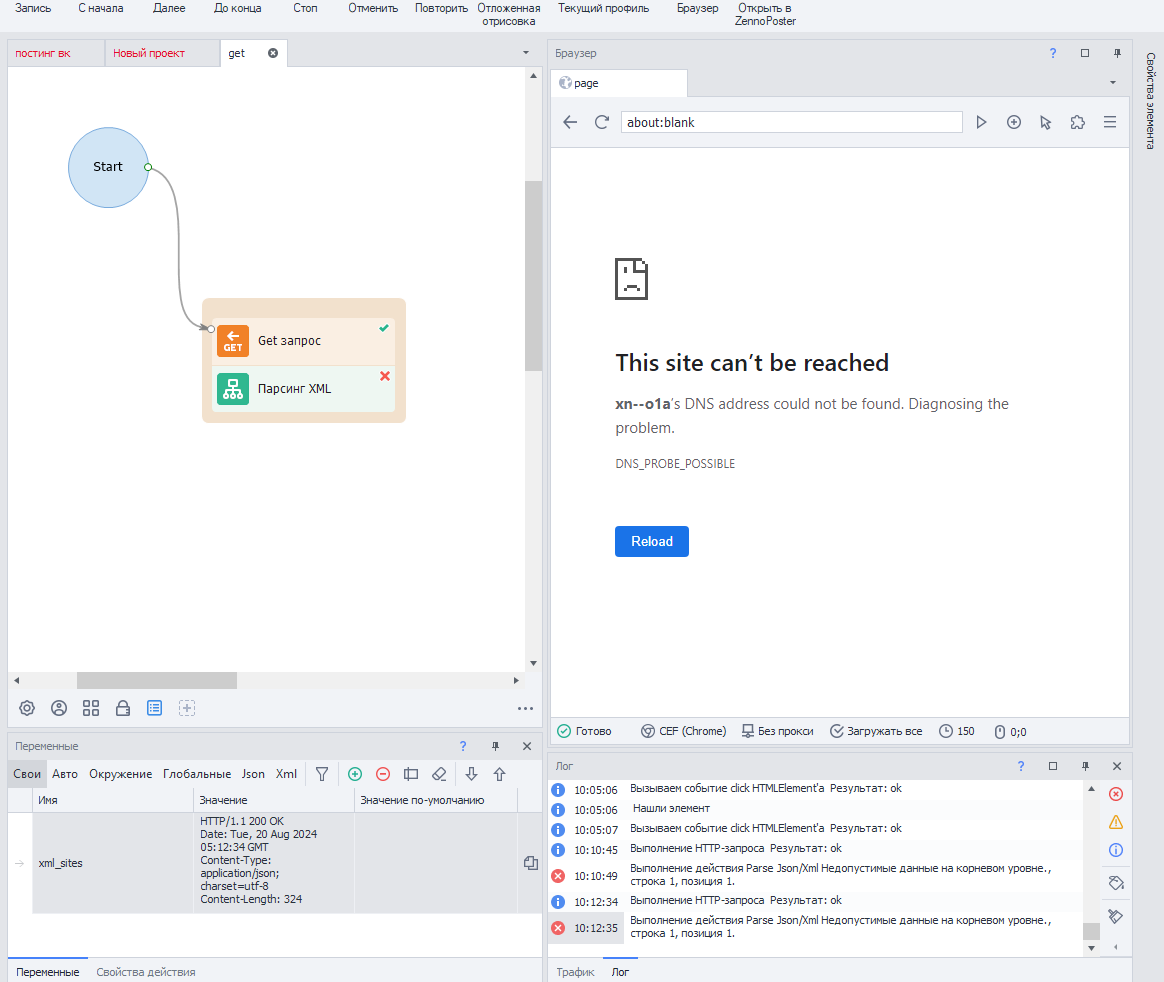The image size is (1164, 982).
Task: Click the 'Стоп' toolbar button
Action: tap(305, 8)
